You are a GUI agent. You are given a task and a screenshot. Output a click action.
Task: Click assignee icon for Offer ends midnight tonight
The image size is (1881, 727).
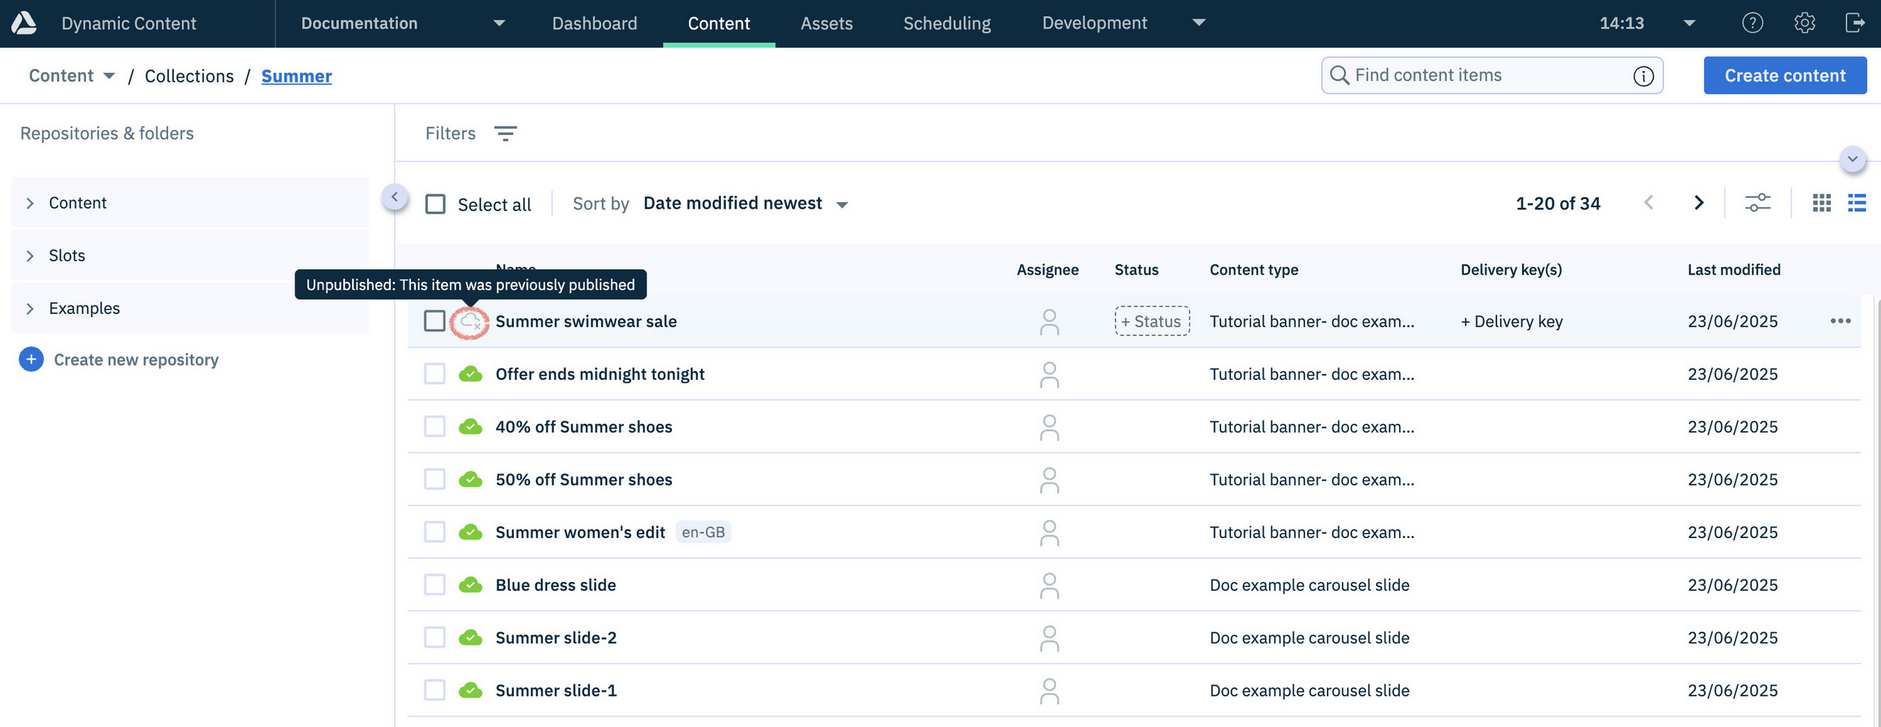(1049, 375)
